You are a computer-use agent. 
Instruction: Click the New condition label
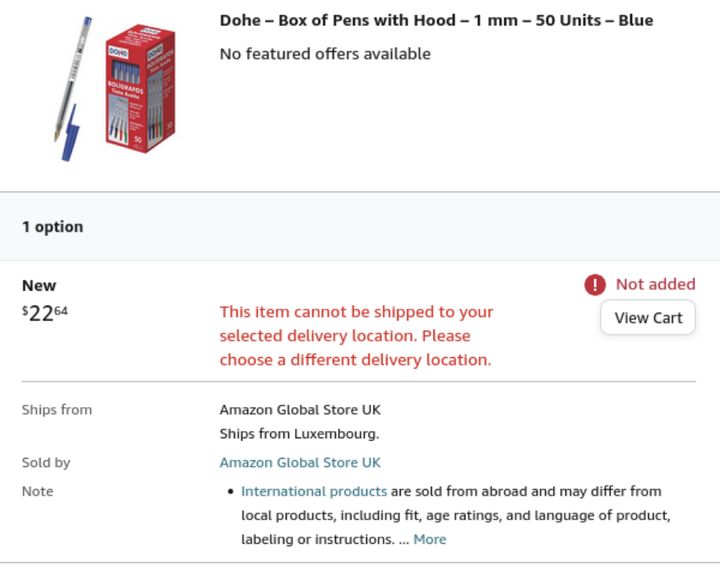click(x=39, y=286)
